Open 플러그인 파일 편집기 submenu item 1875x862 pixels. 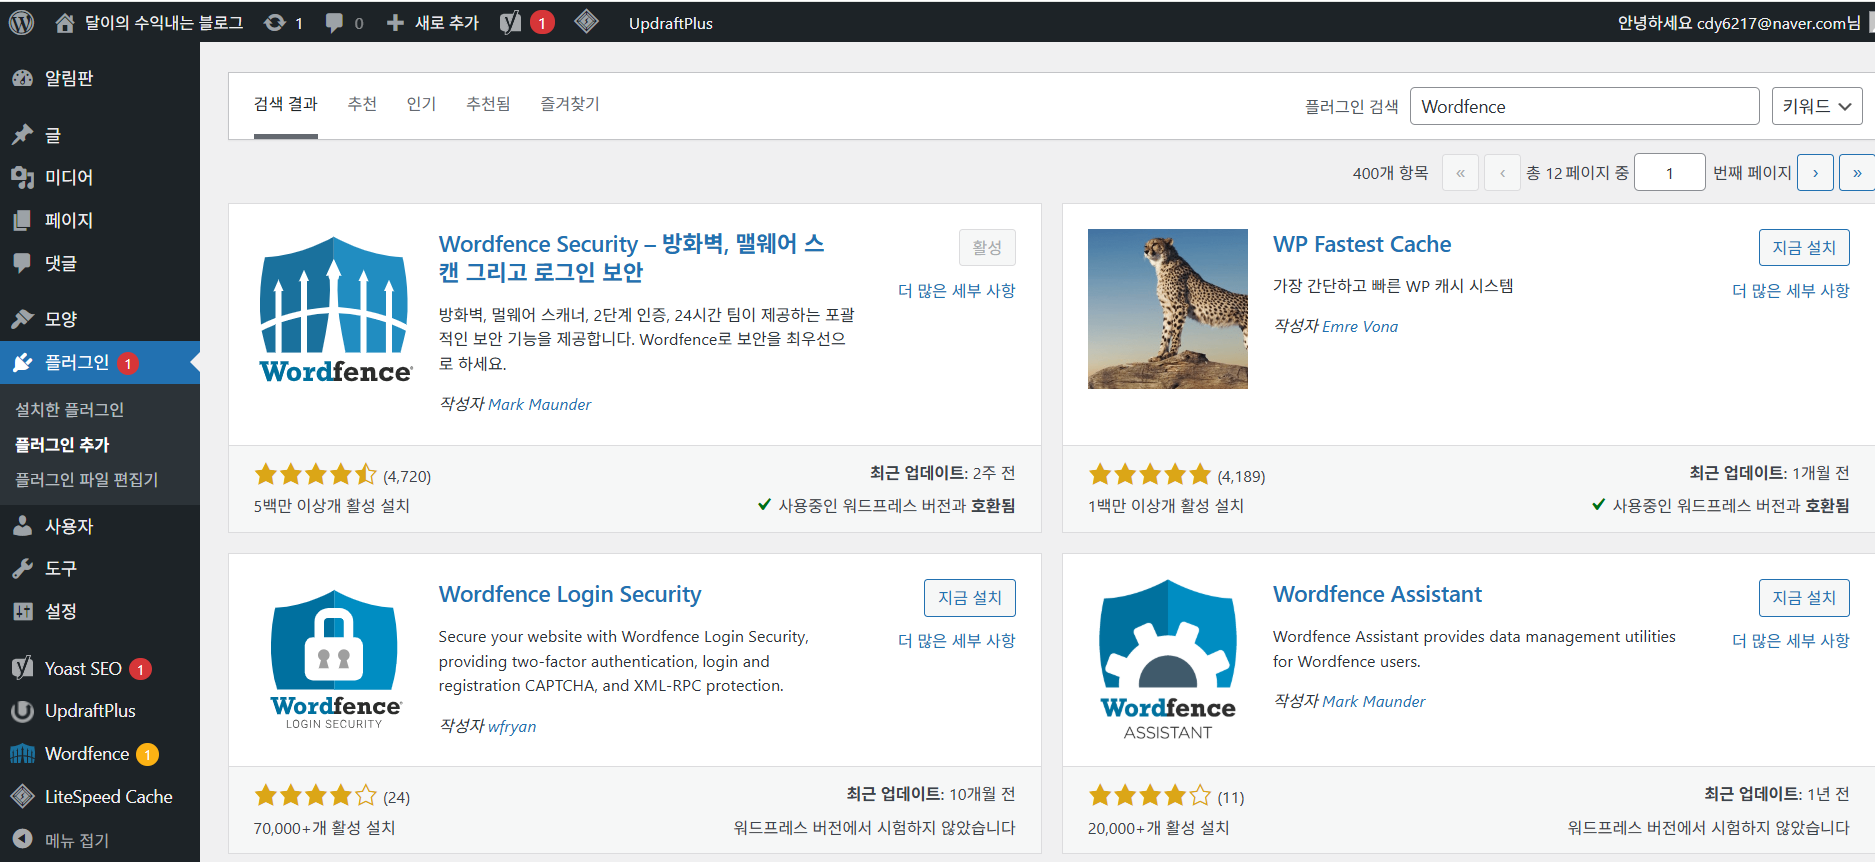pyautogui.click(x=87, y=480)
